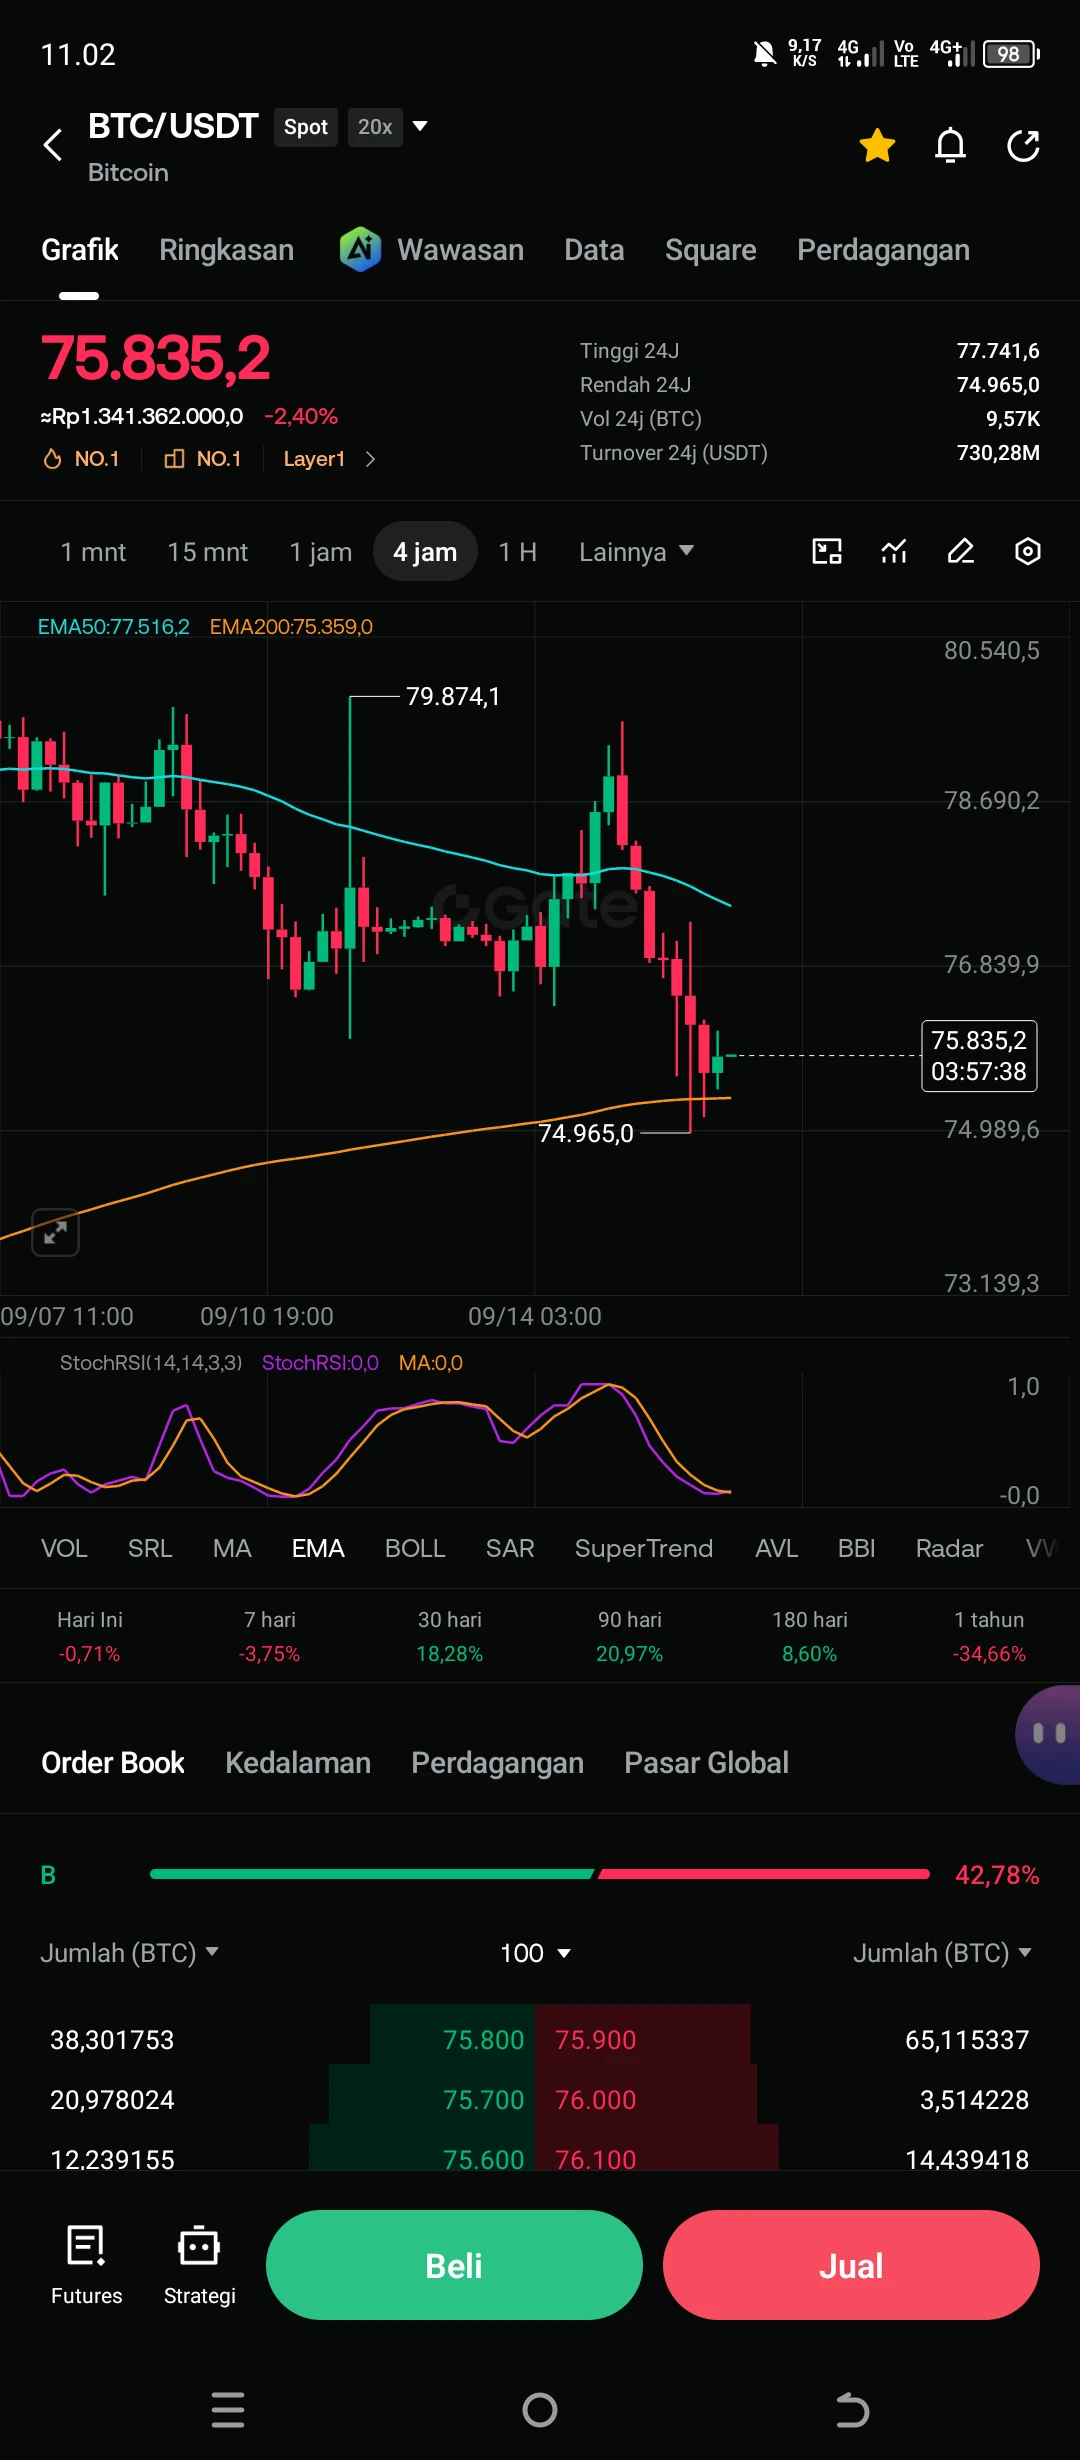The height and width of the screenshot is (2460, 1080).
Task: Select the 1 H timeframe
Action: click(517, 552)
